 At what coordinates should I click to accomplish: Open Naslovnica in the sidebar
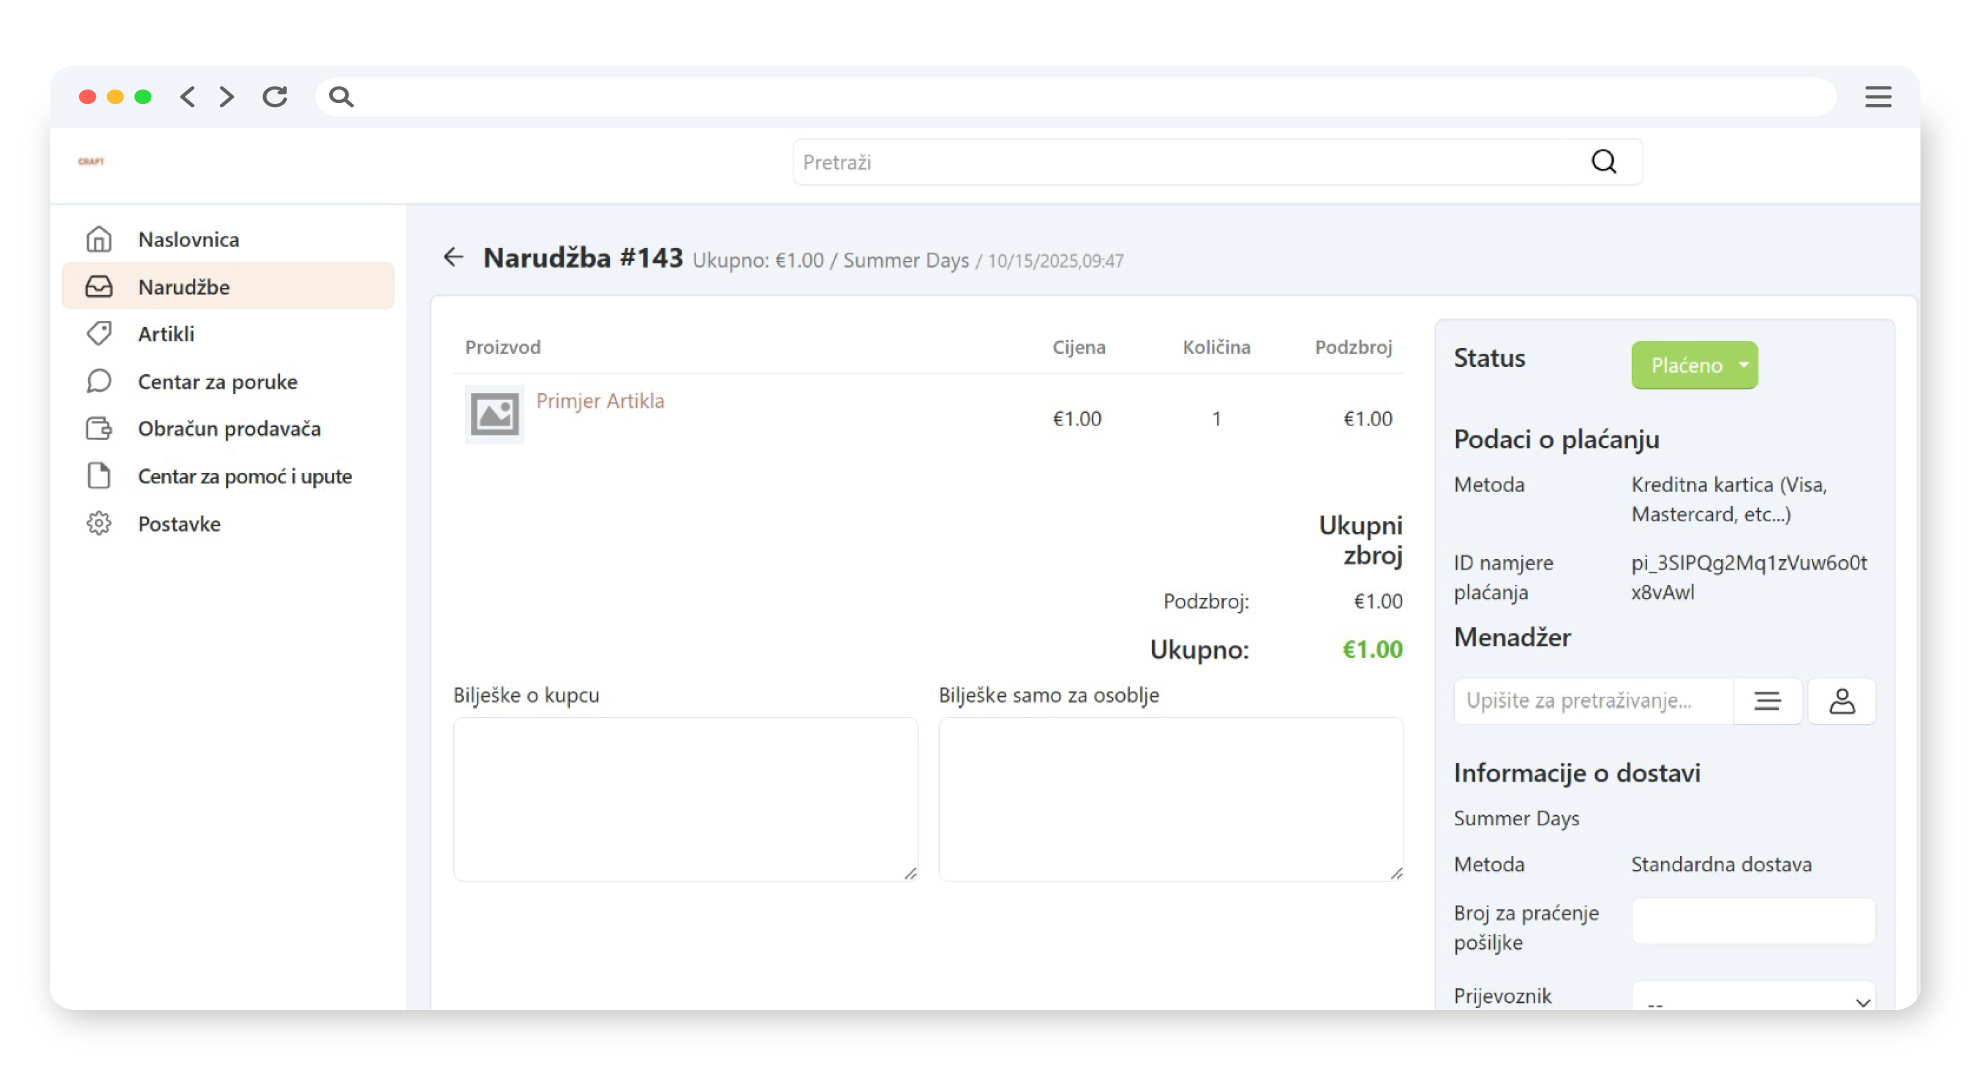(188, 240)
